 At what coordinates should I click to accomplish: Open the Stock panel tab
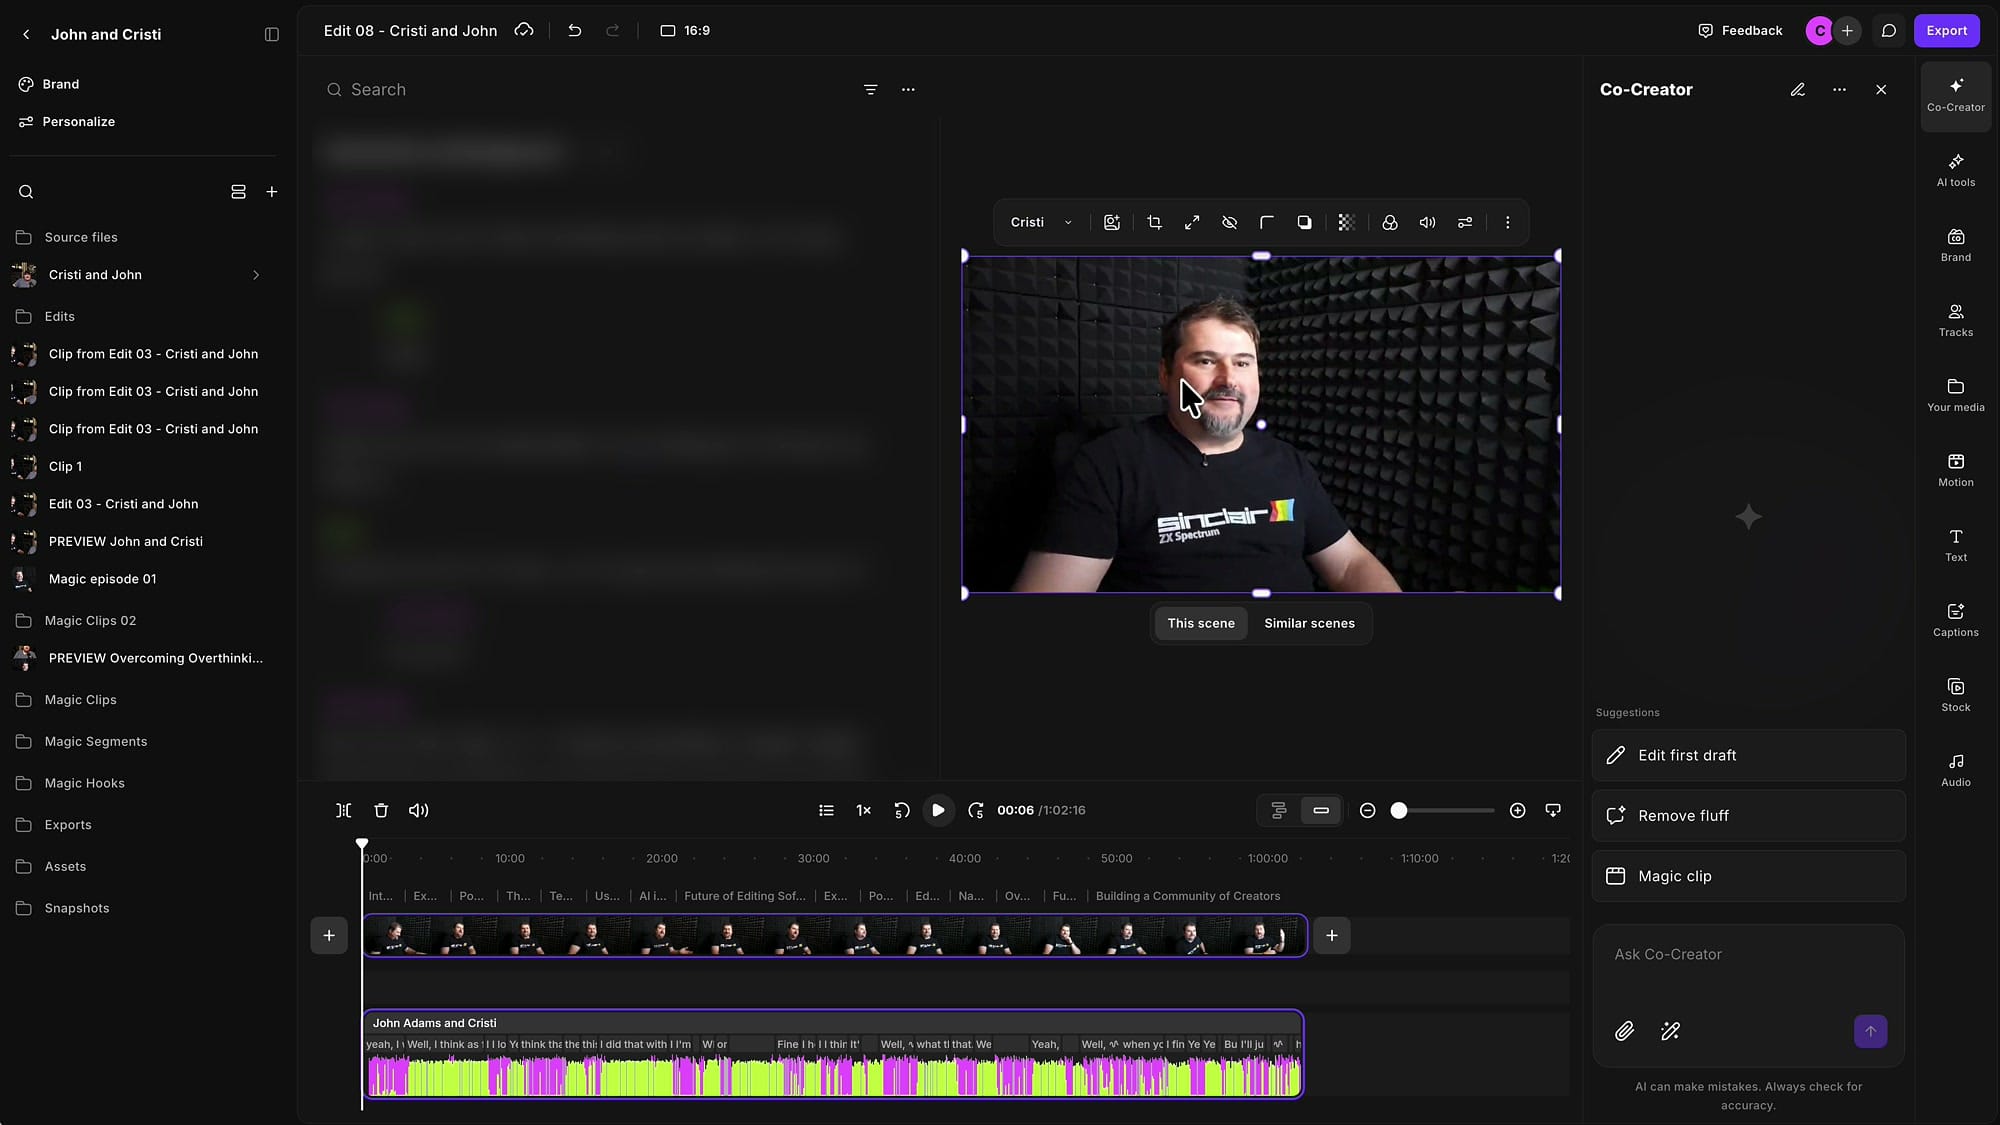click(x=1955, y=695)
